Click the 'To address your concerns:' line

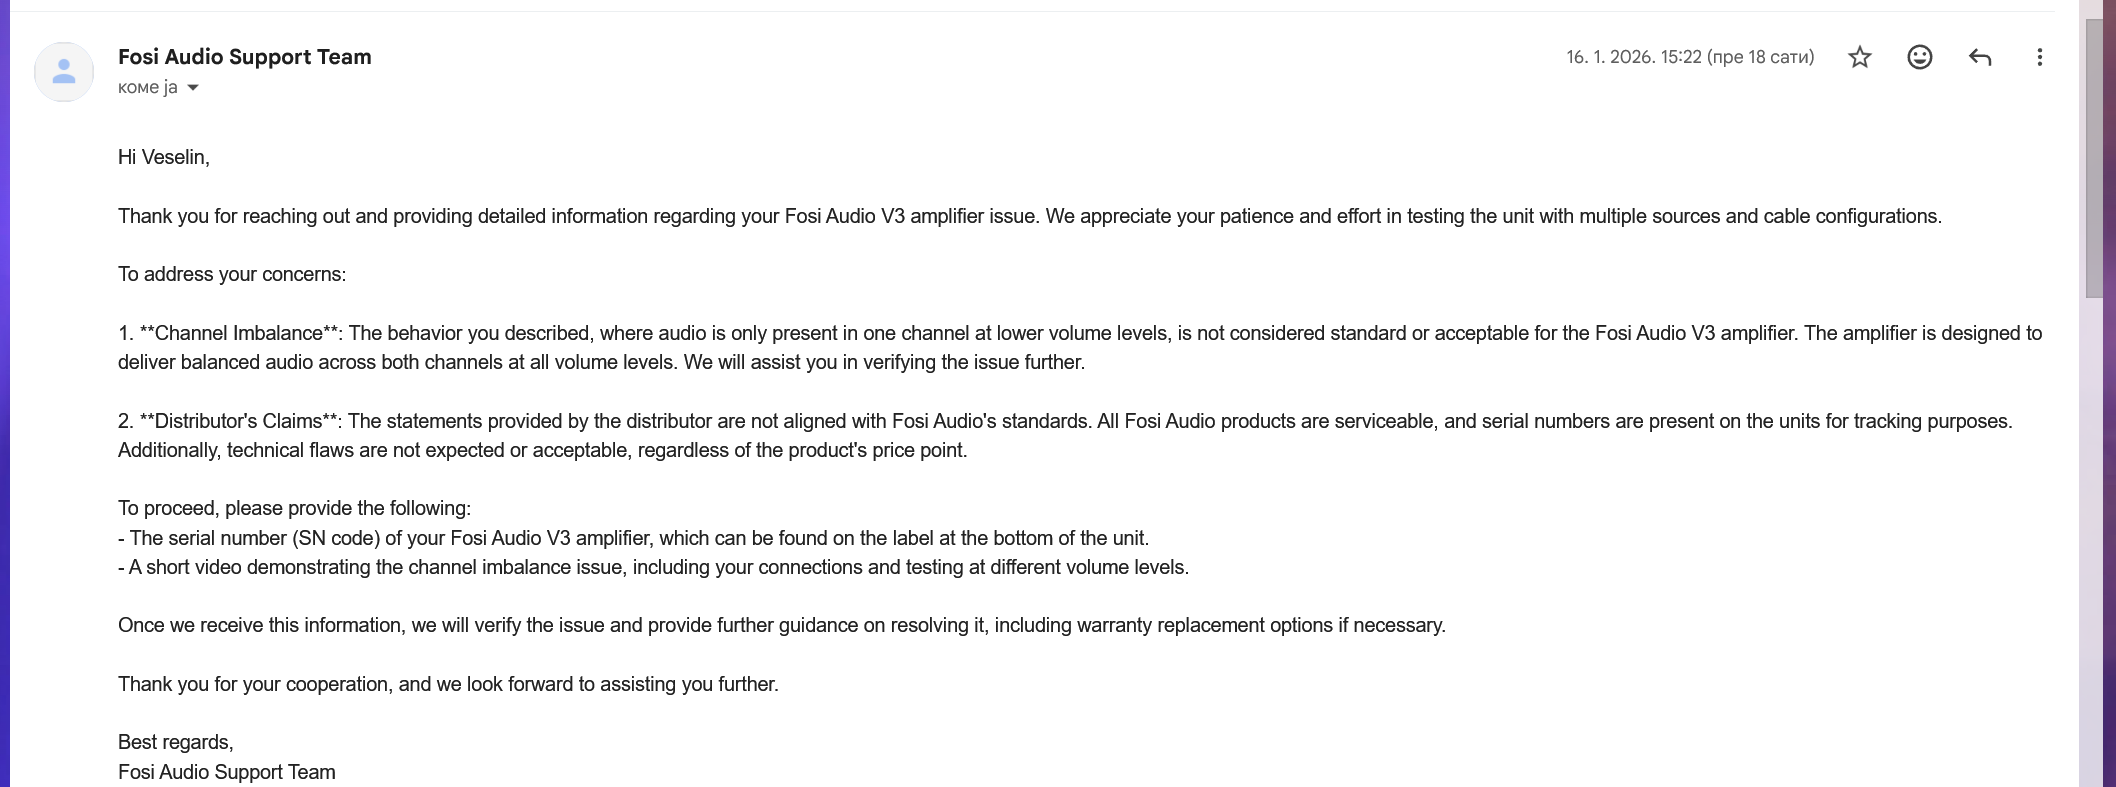pyautogui.click(x=232, y=274)
